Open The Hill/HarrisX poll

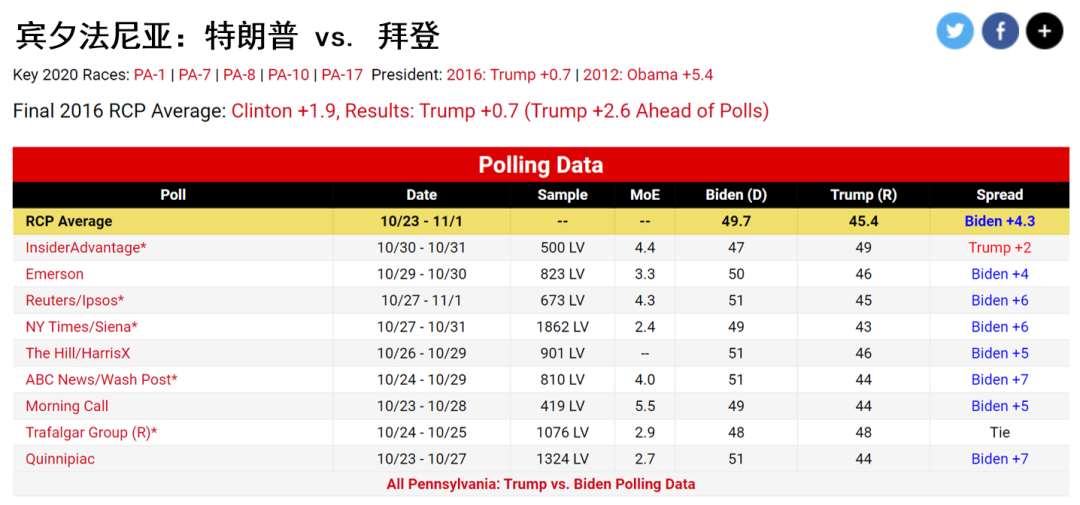pos(78,353)
